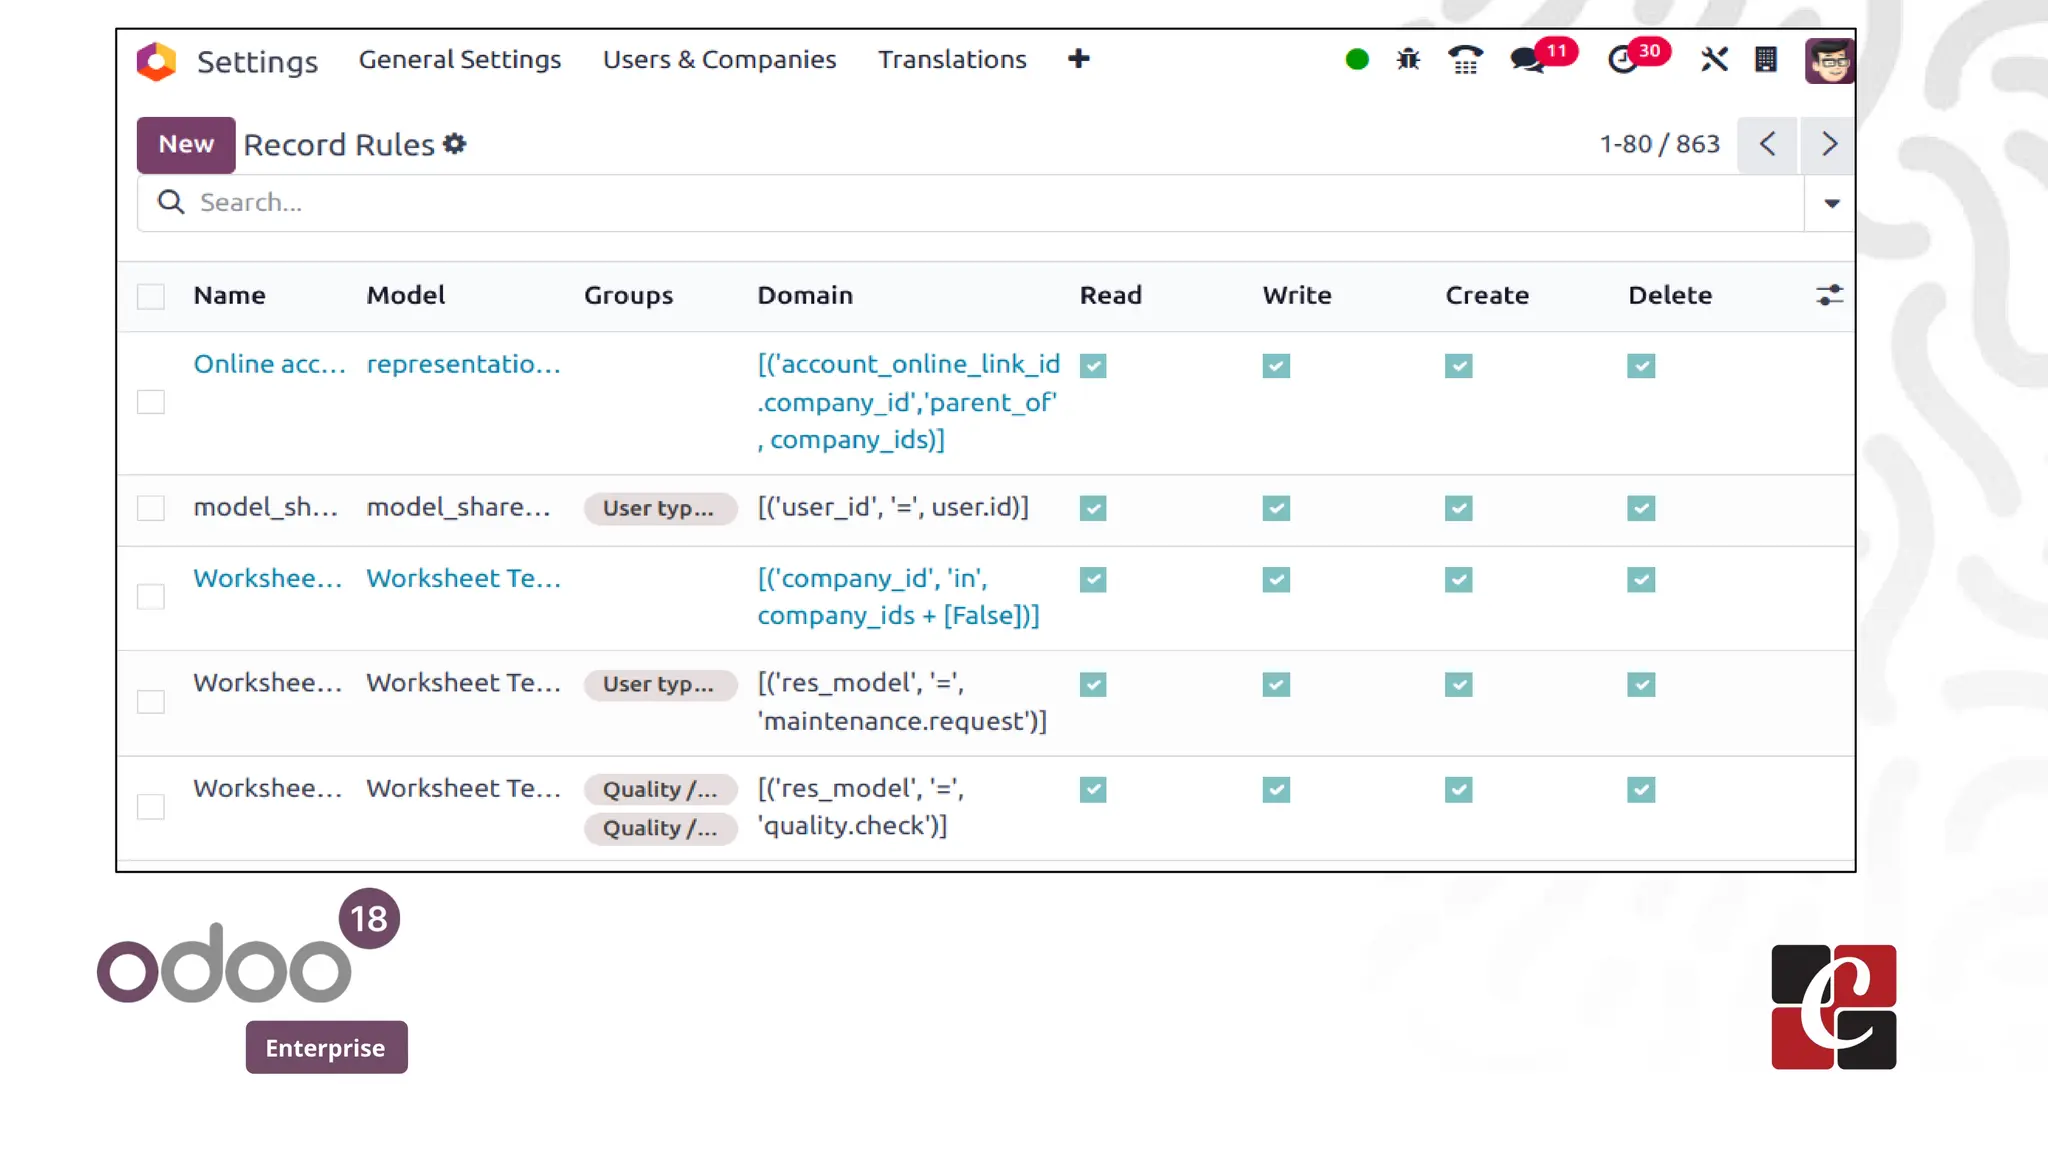The width and height of the screenshot is (2048, 1152).
Task: Open the VoIP phone icon
Action: (x=1465, y=60)
